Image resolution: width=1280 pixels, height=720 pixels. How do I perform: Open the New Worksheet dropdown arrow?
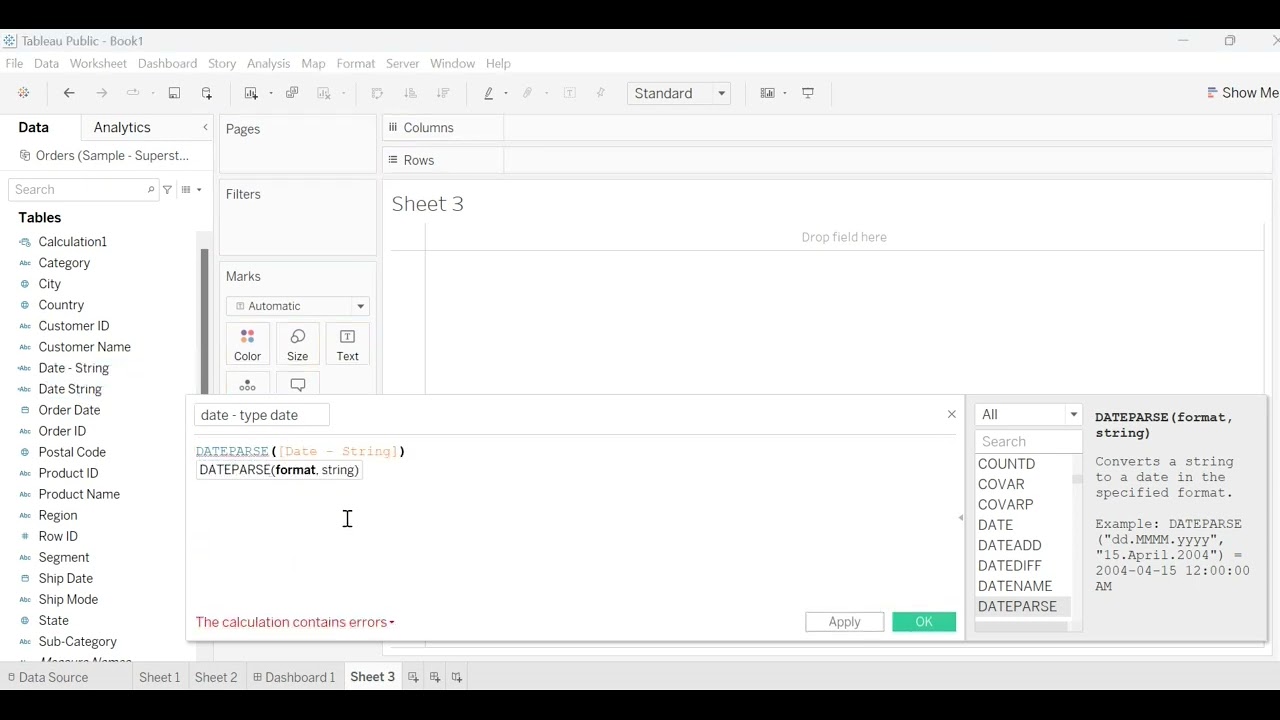pyautogui.click(x=270, y=93)
